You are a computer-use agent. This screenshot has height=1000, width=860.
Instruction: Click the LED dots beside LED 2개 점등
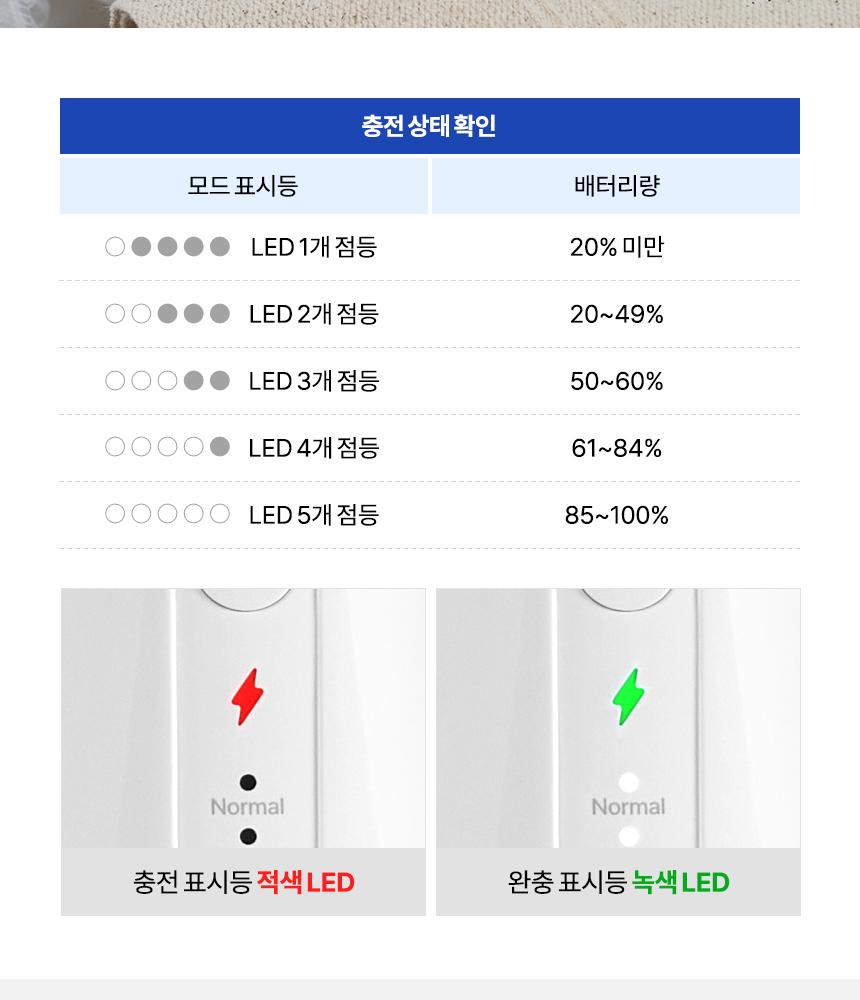click(168, 314)
